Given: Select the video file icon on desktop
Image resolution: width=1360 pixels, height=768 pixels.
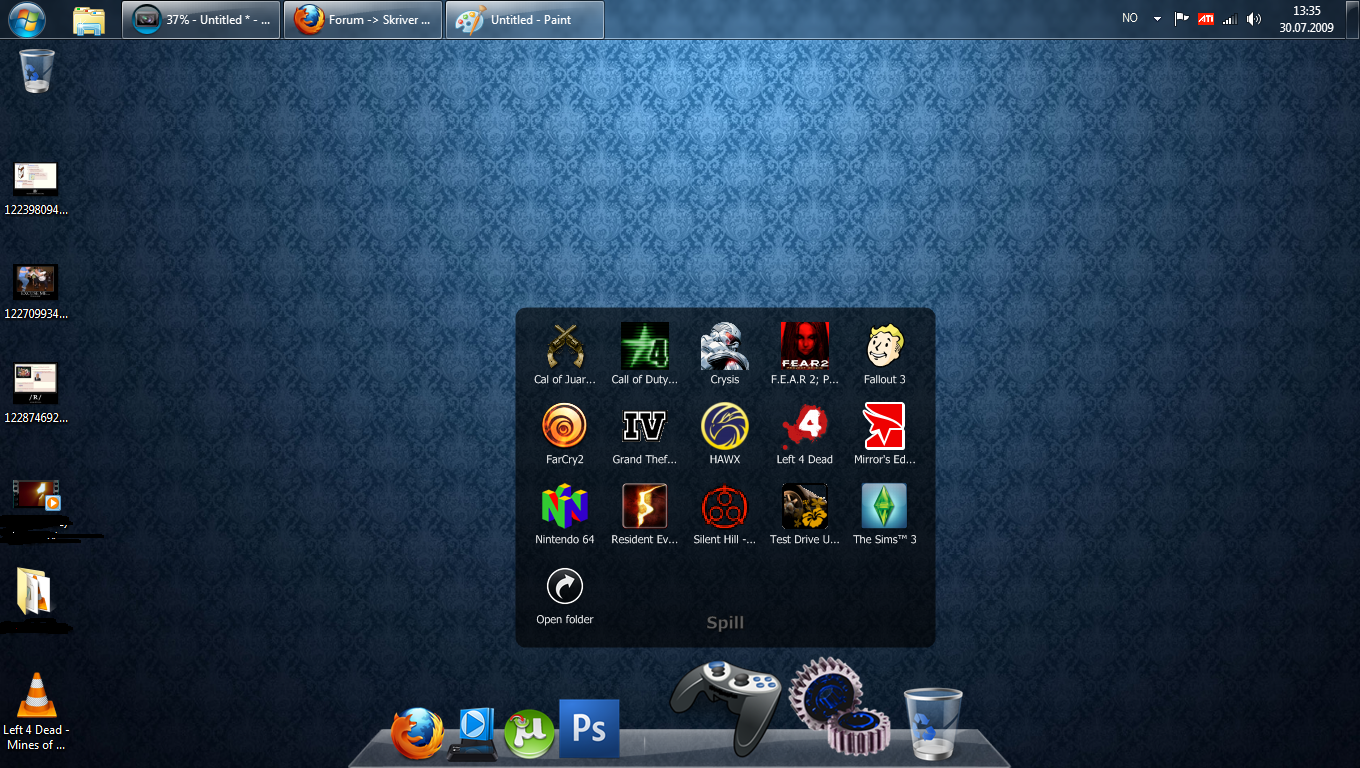Looking at the screenshot, I should click(x=36, y=495).
